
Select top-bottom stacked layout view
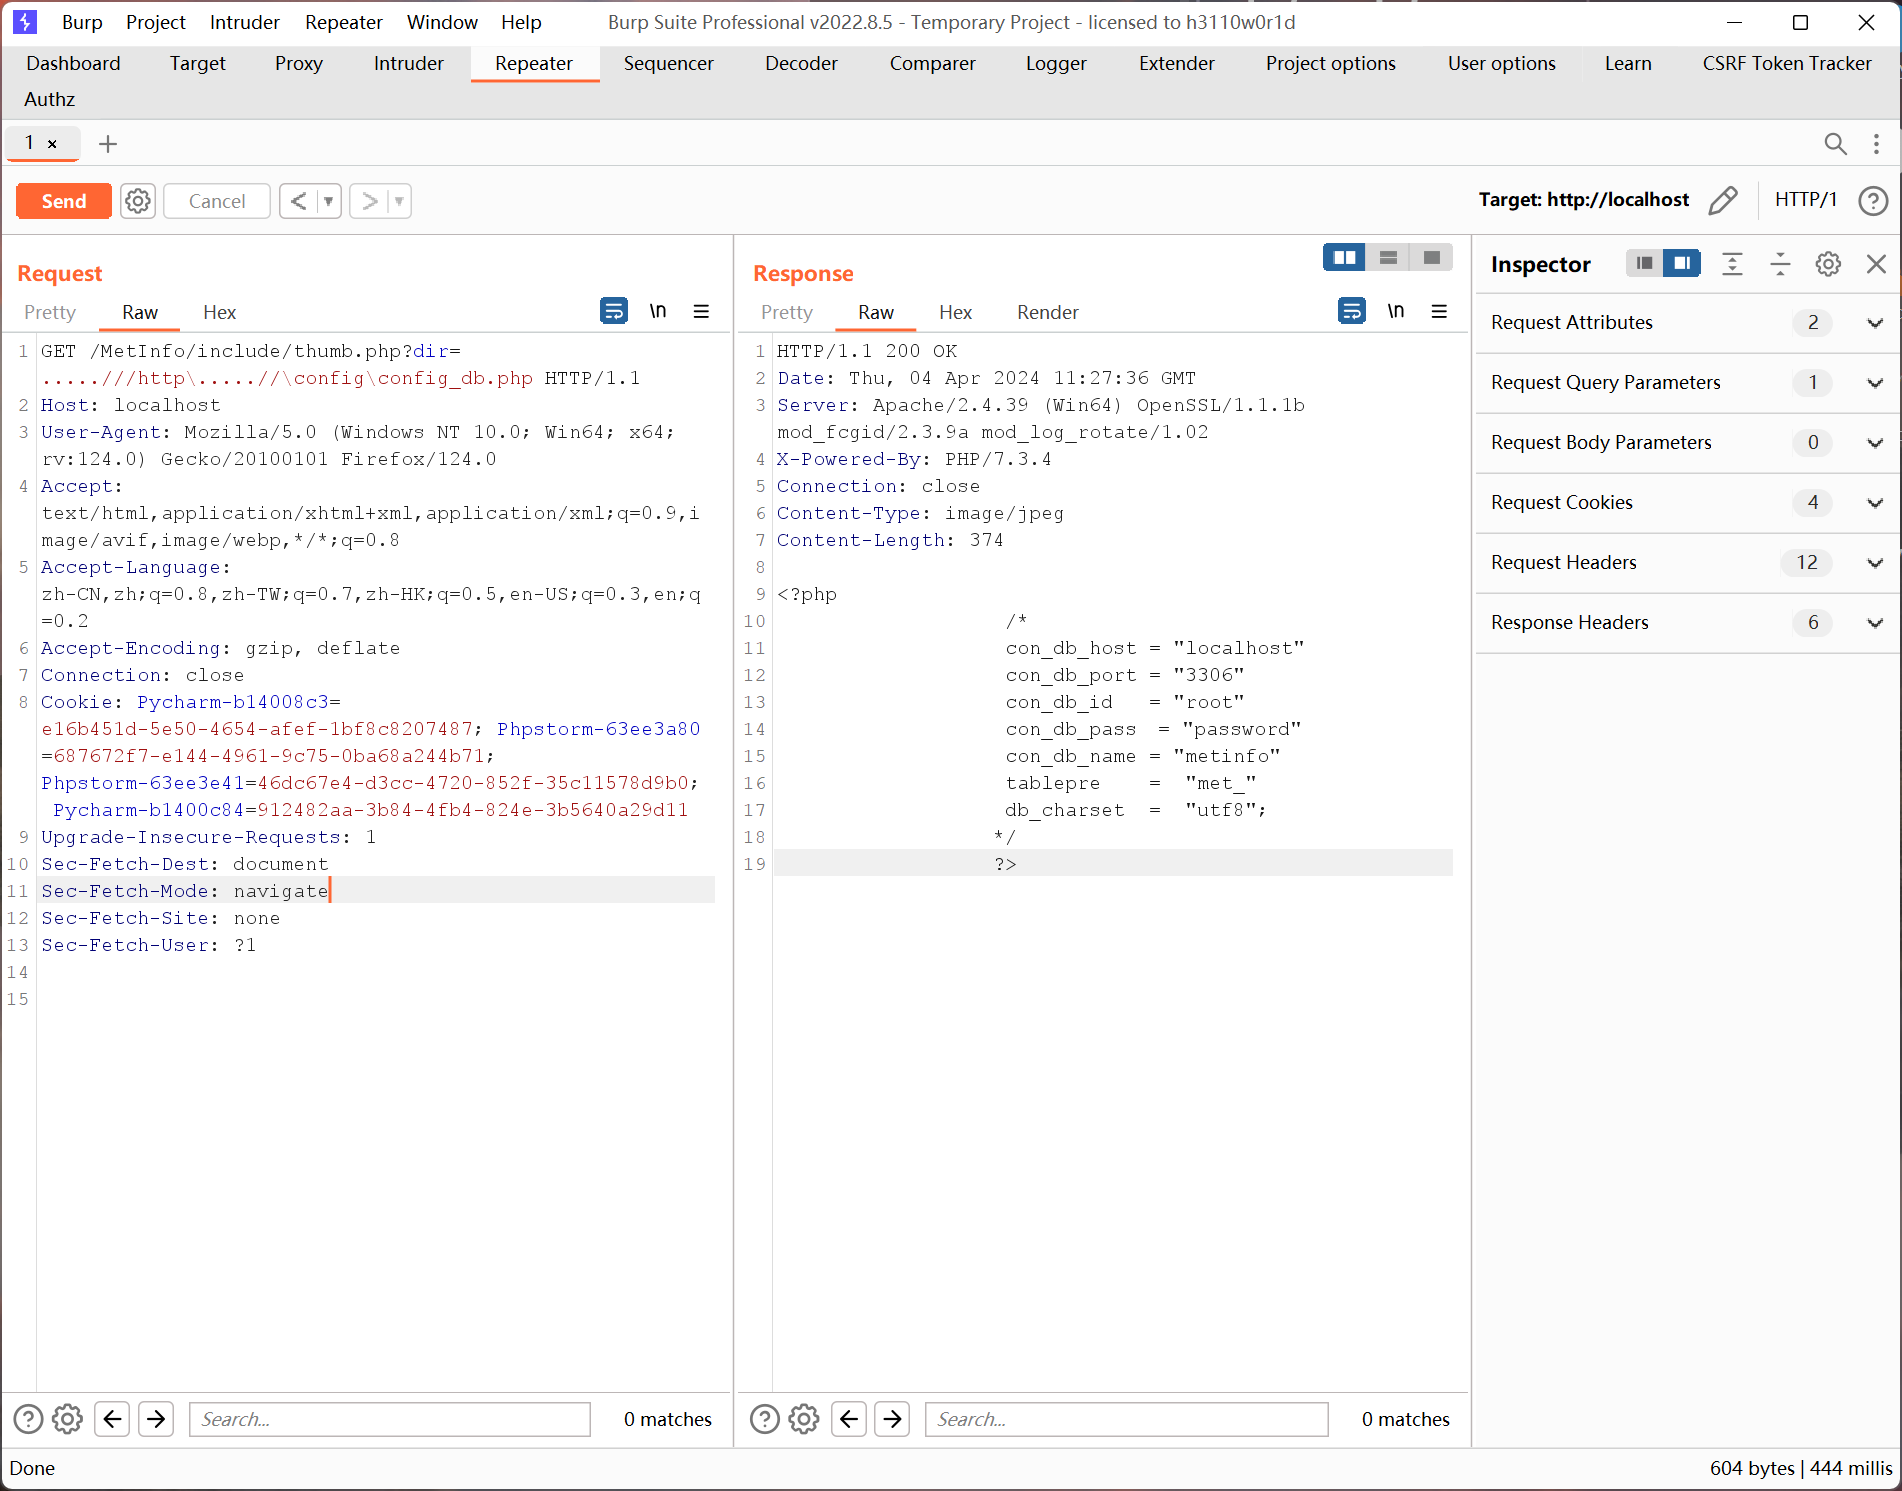point(1388,258)
